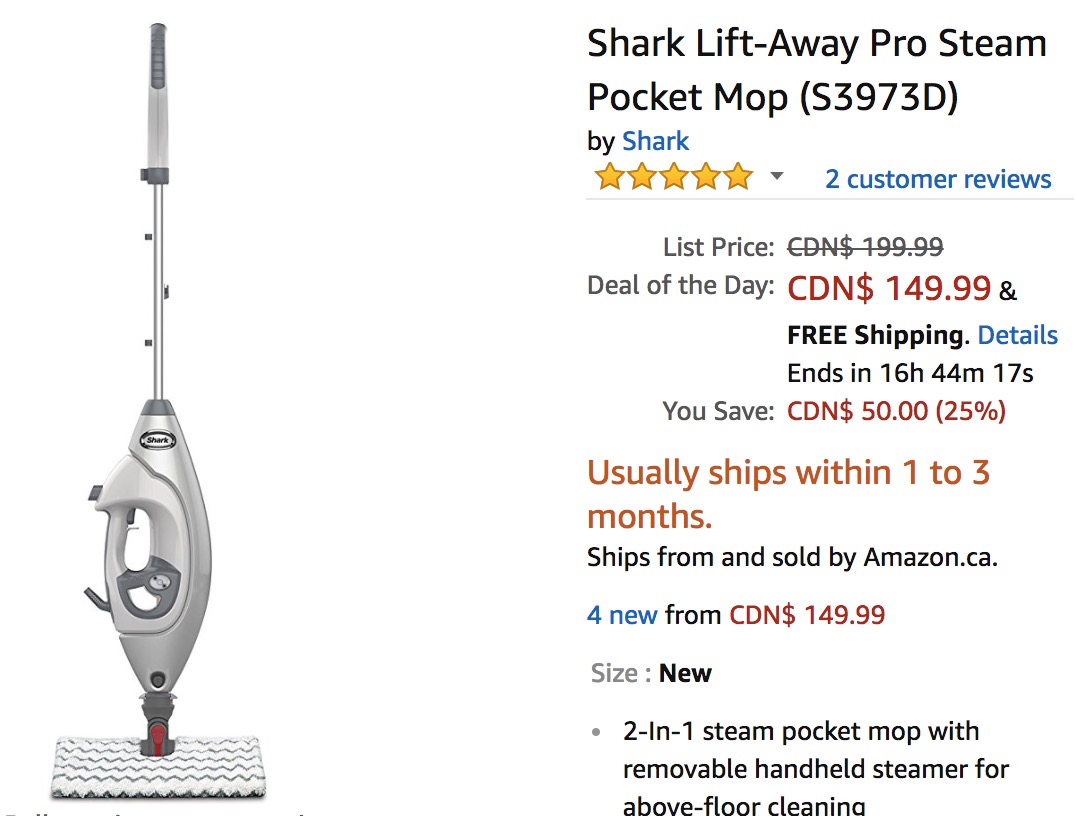Click the Shark logo on the mop
Screen dimensions: 1076x816
157,440
